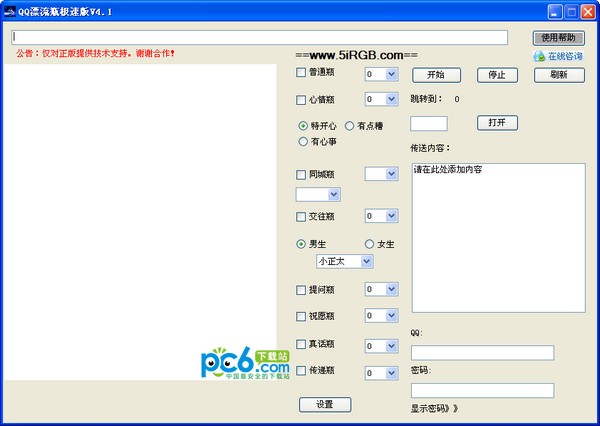The width and height of the screenshot is (600, 426).
Task: Click the 传送内容 message text area
Action: pyautogui.click(x=498, y=238)
